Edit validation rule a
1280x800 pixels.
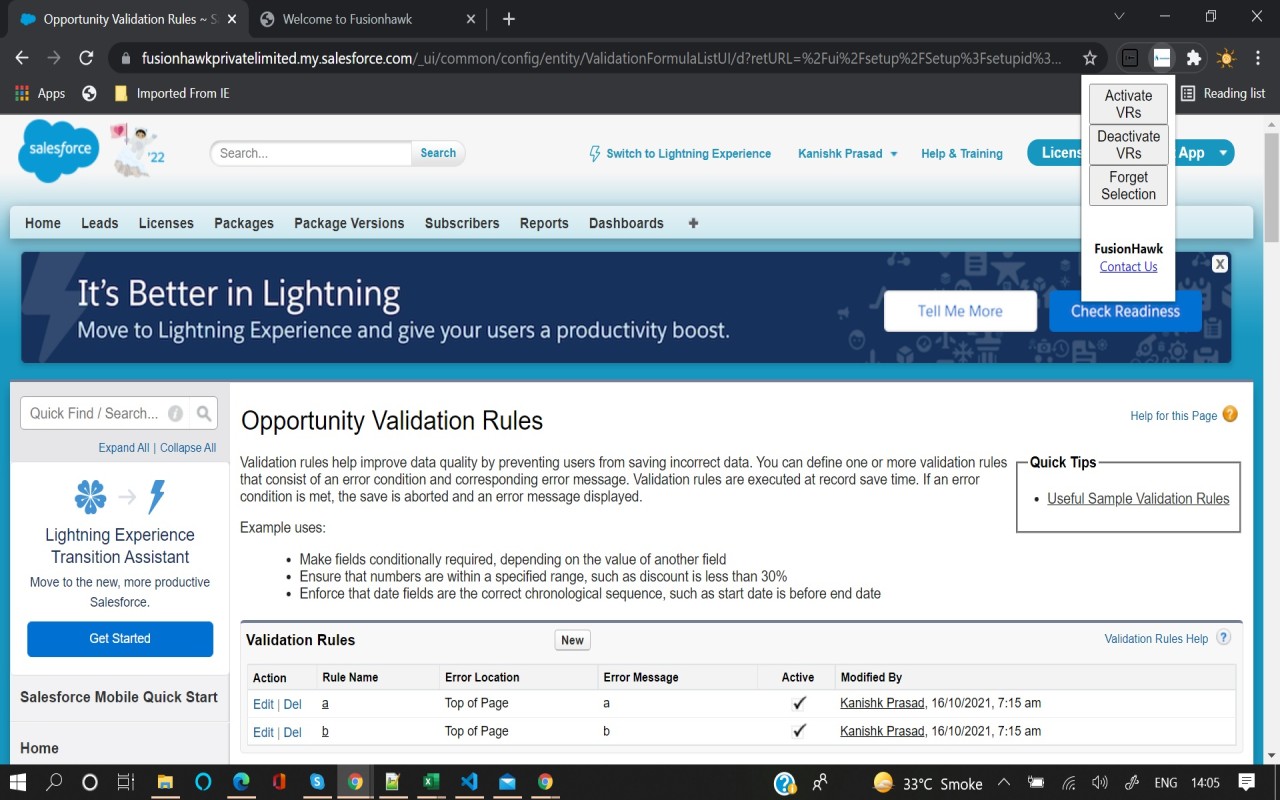click(263, 704)
